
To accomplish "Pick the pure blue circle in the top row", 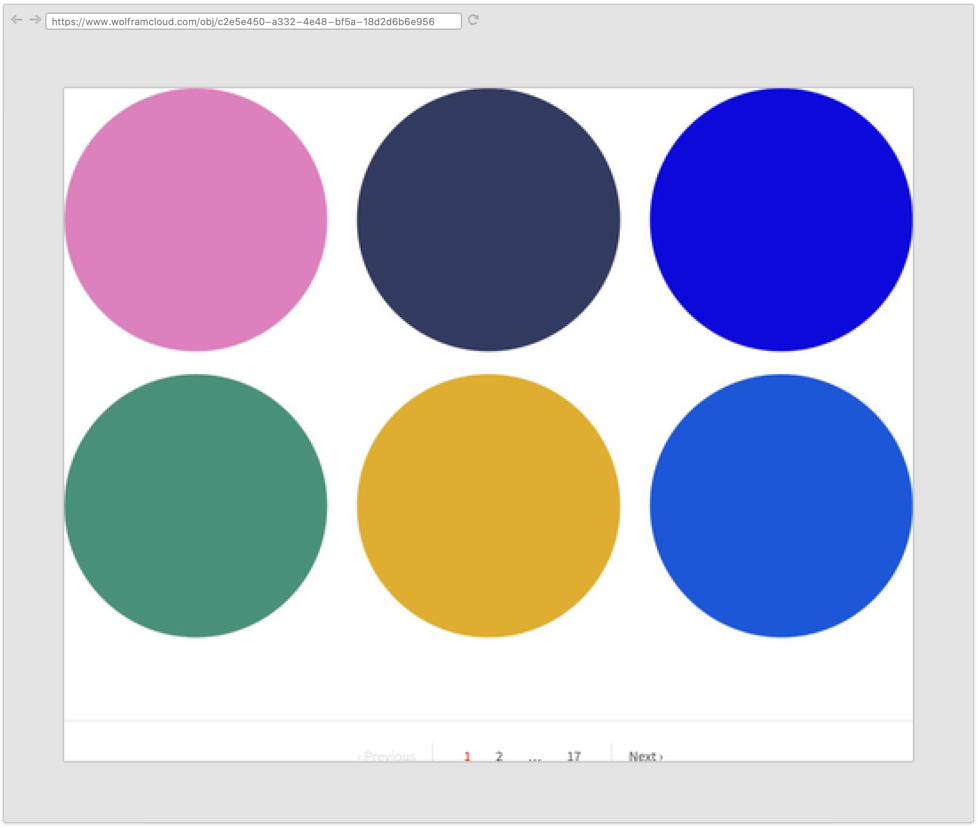I will tap(781, 220).
